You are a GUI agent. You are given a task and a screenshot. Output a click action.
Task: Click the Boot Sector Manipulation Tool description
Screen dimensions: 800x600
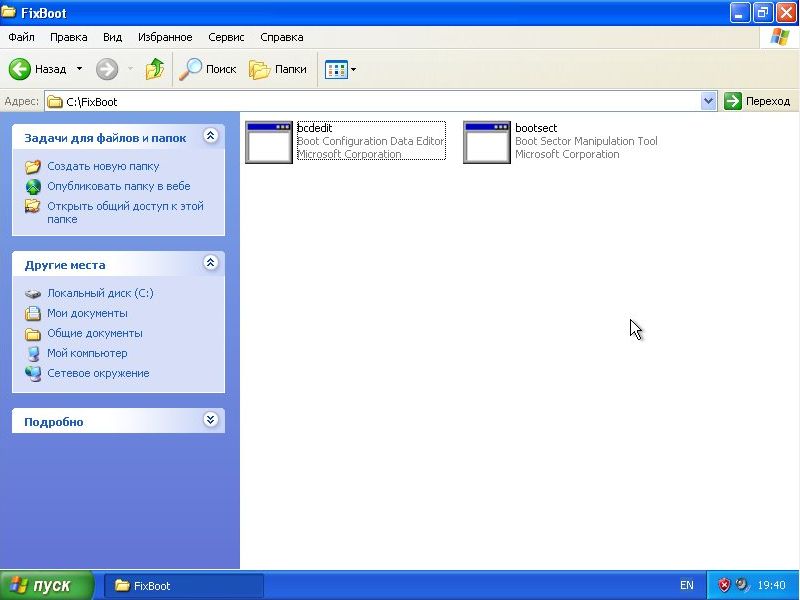pyautogui.click(x=586, y=141)
